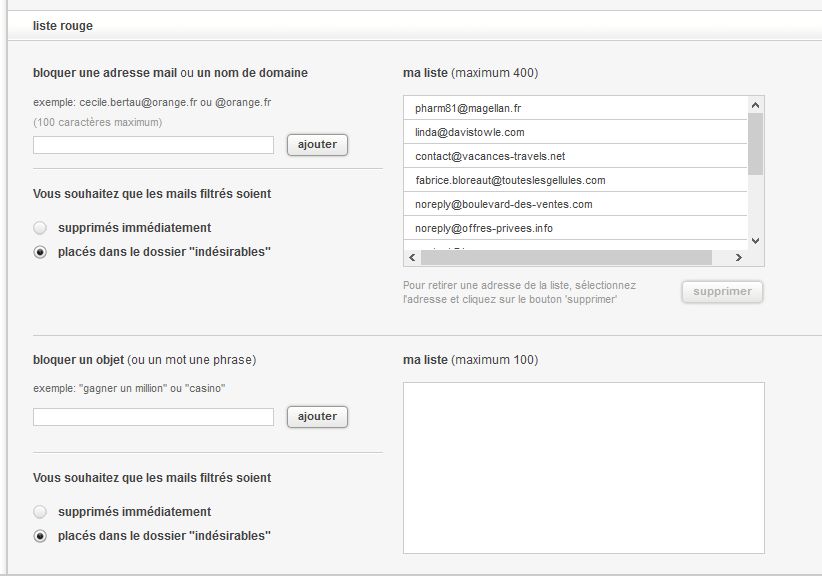This screenshot has width=822, height=576.
Task: Select "supprimés immédiatement" for blocked addresses
Action: (40, 228)
